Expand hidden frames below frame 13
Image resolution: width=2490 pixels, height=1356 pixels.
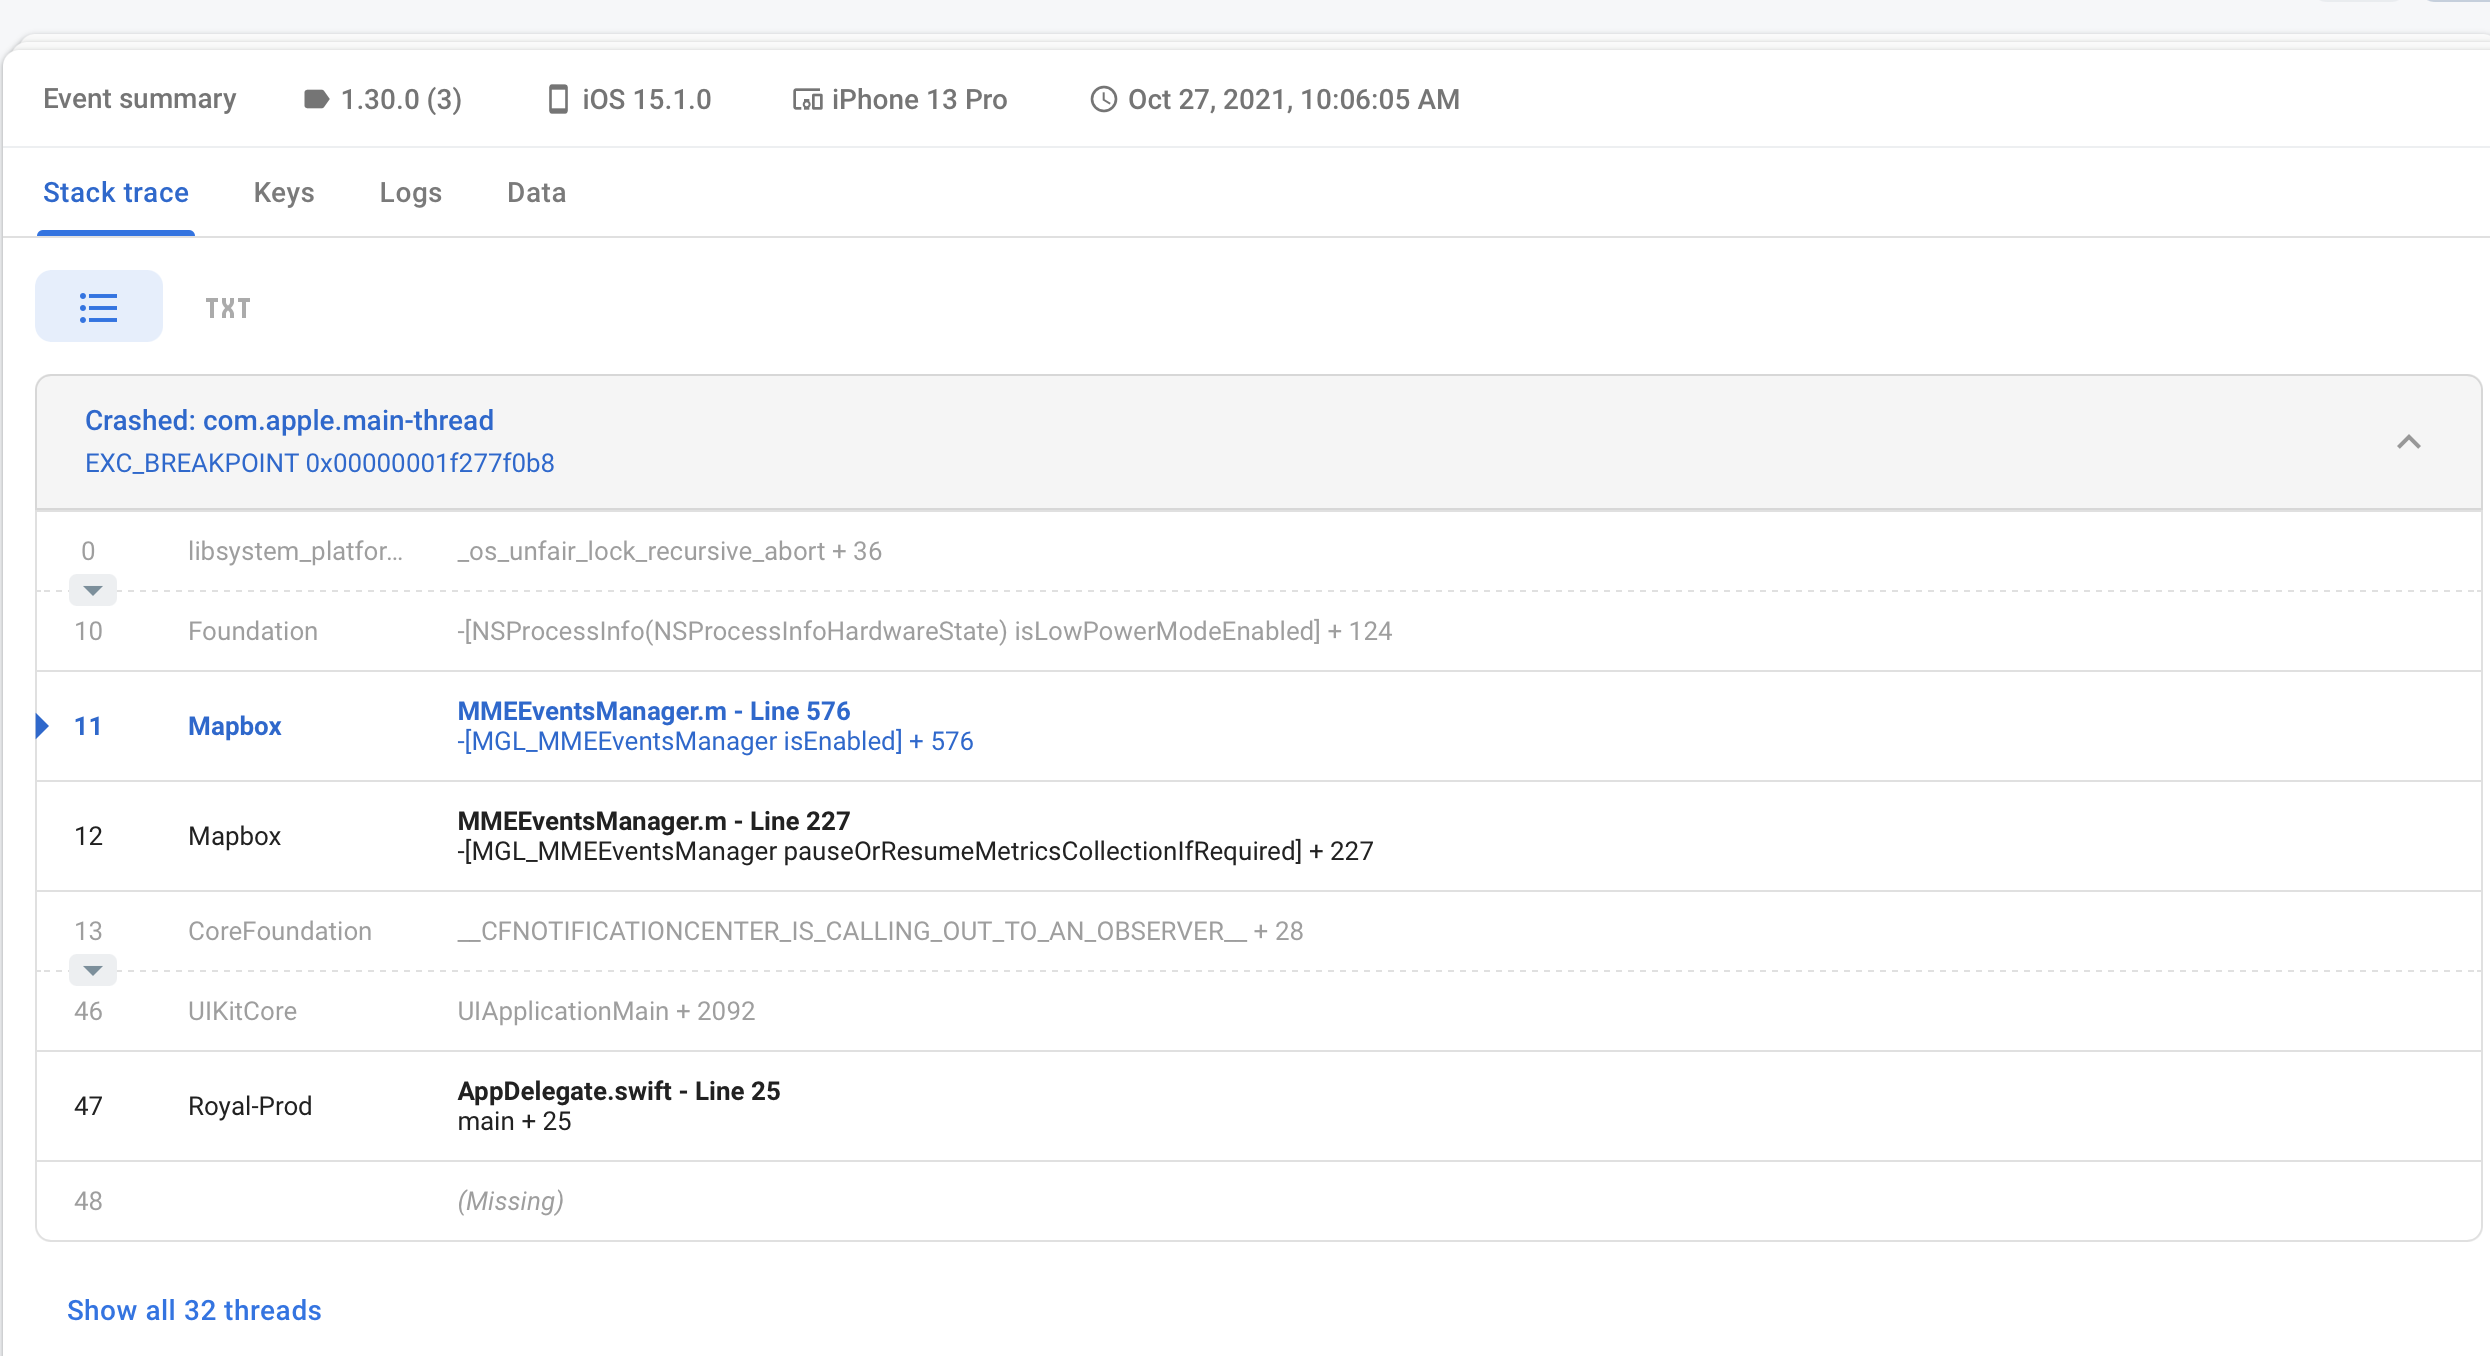(92, 969)
